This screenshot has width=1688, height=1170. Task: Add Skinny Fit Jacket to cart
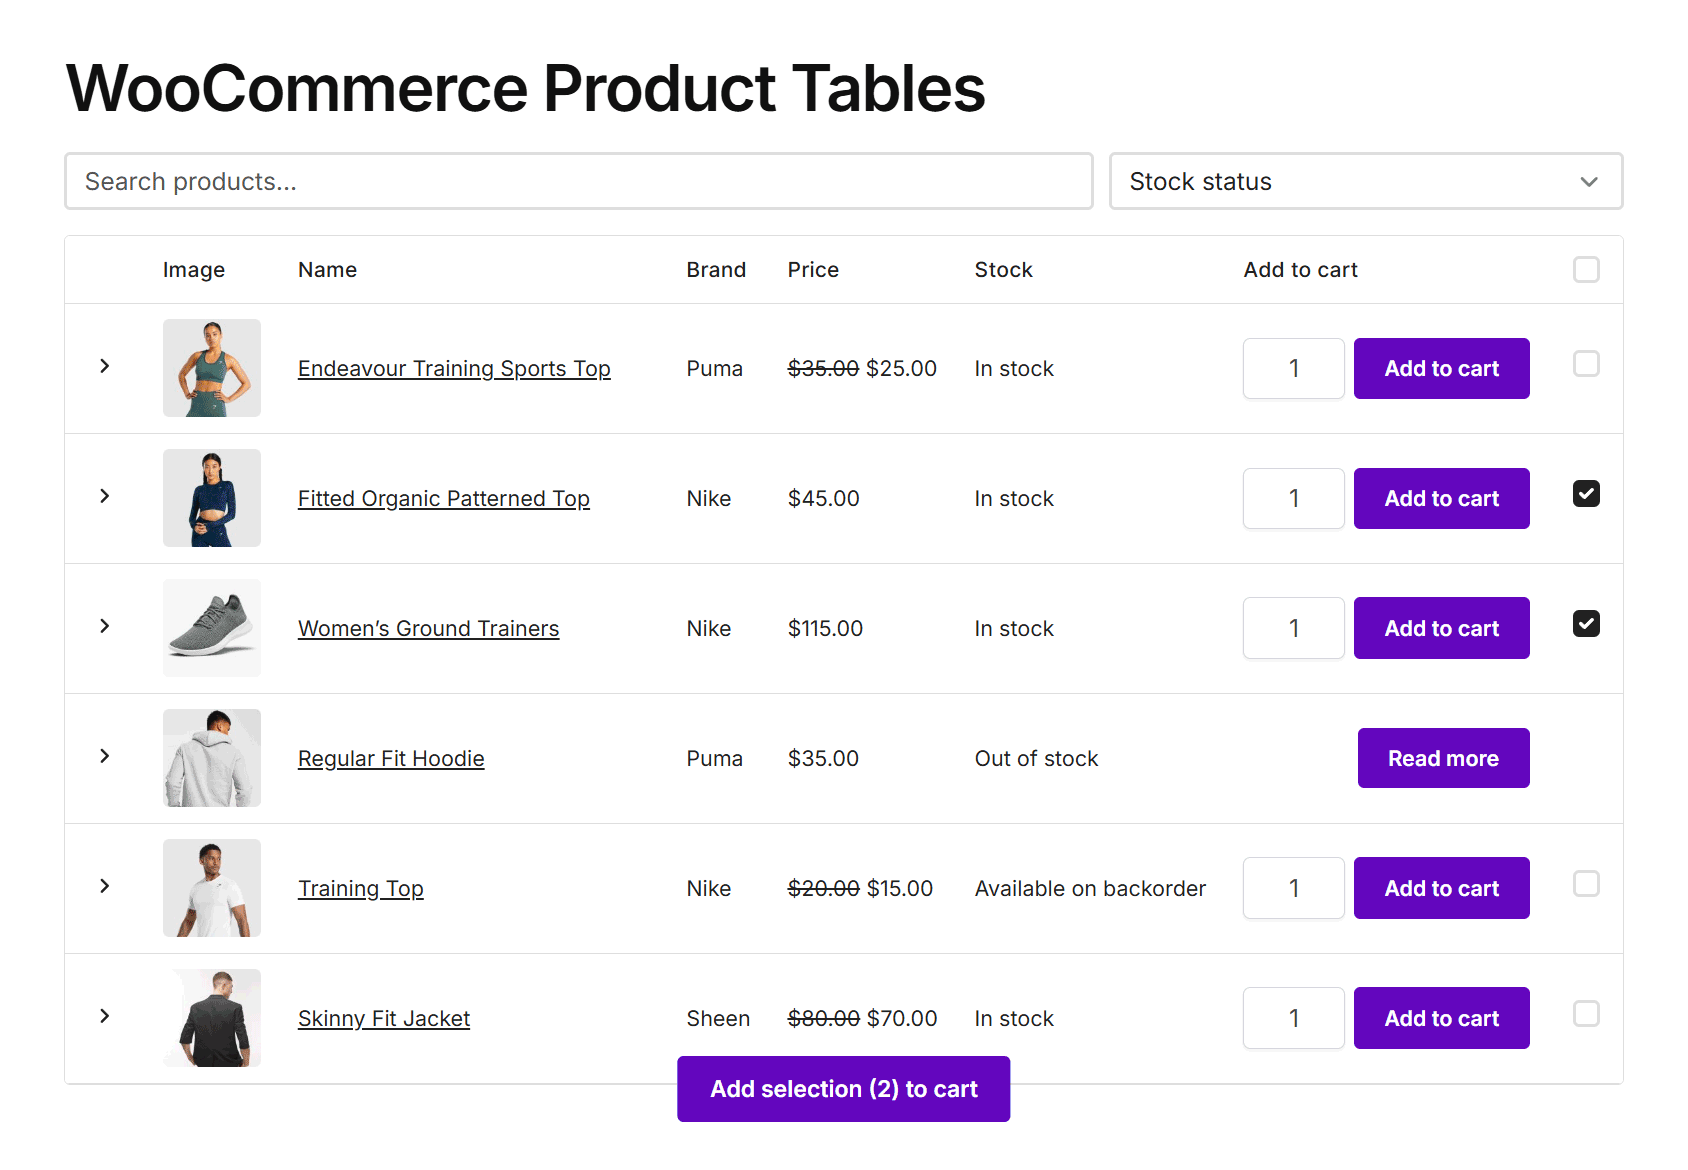(x=1441, y=1019)
